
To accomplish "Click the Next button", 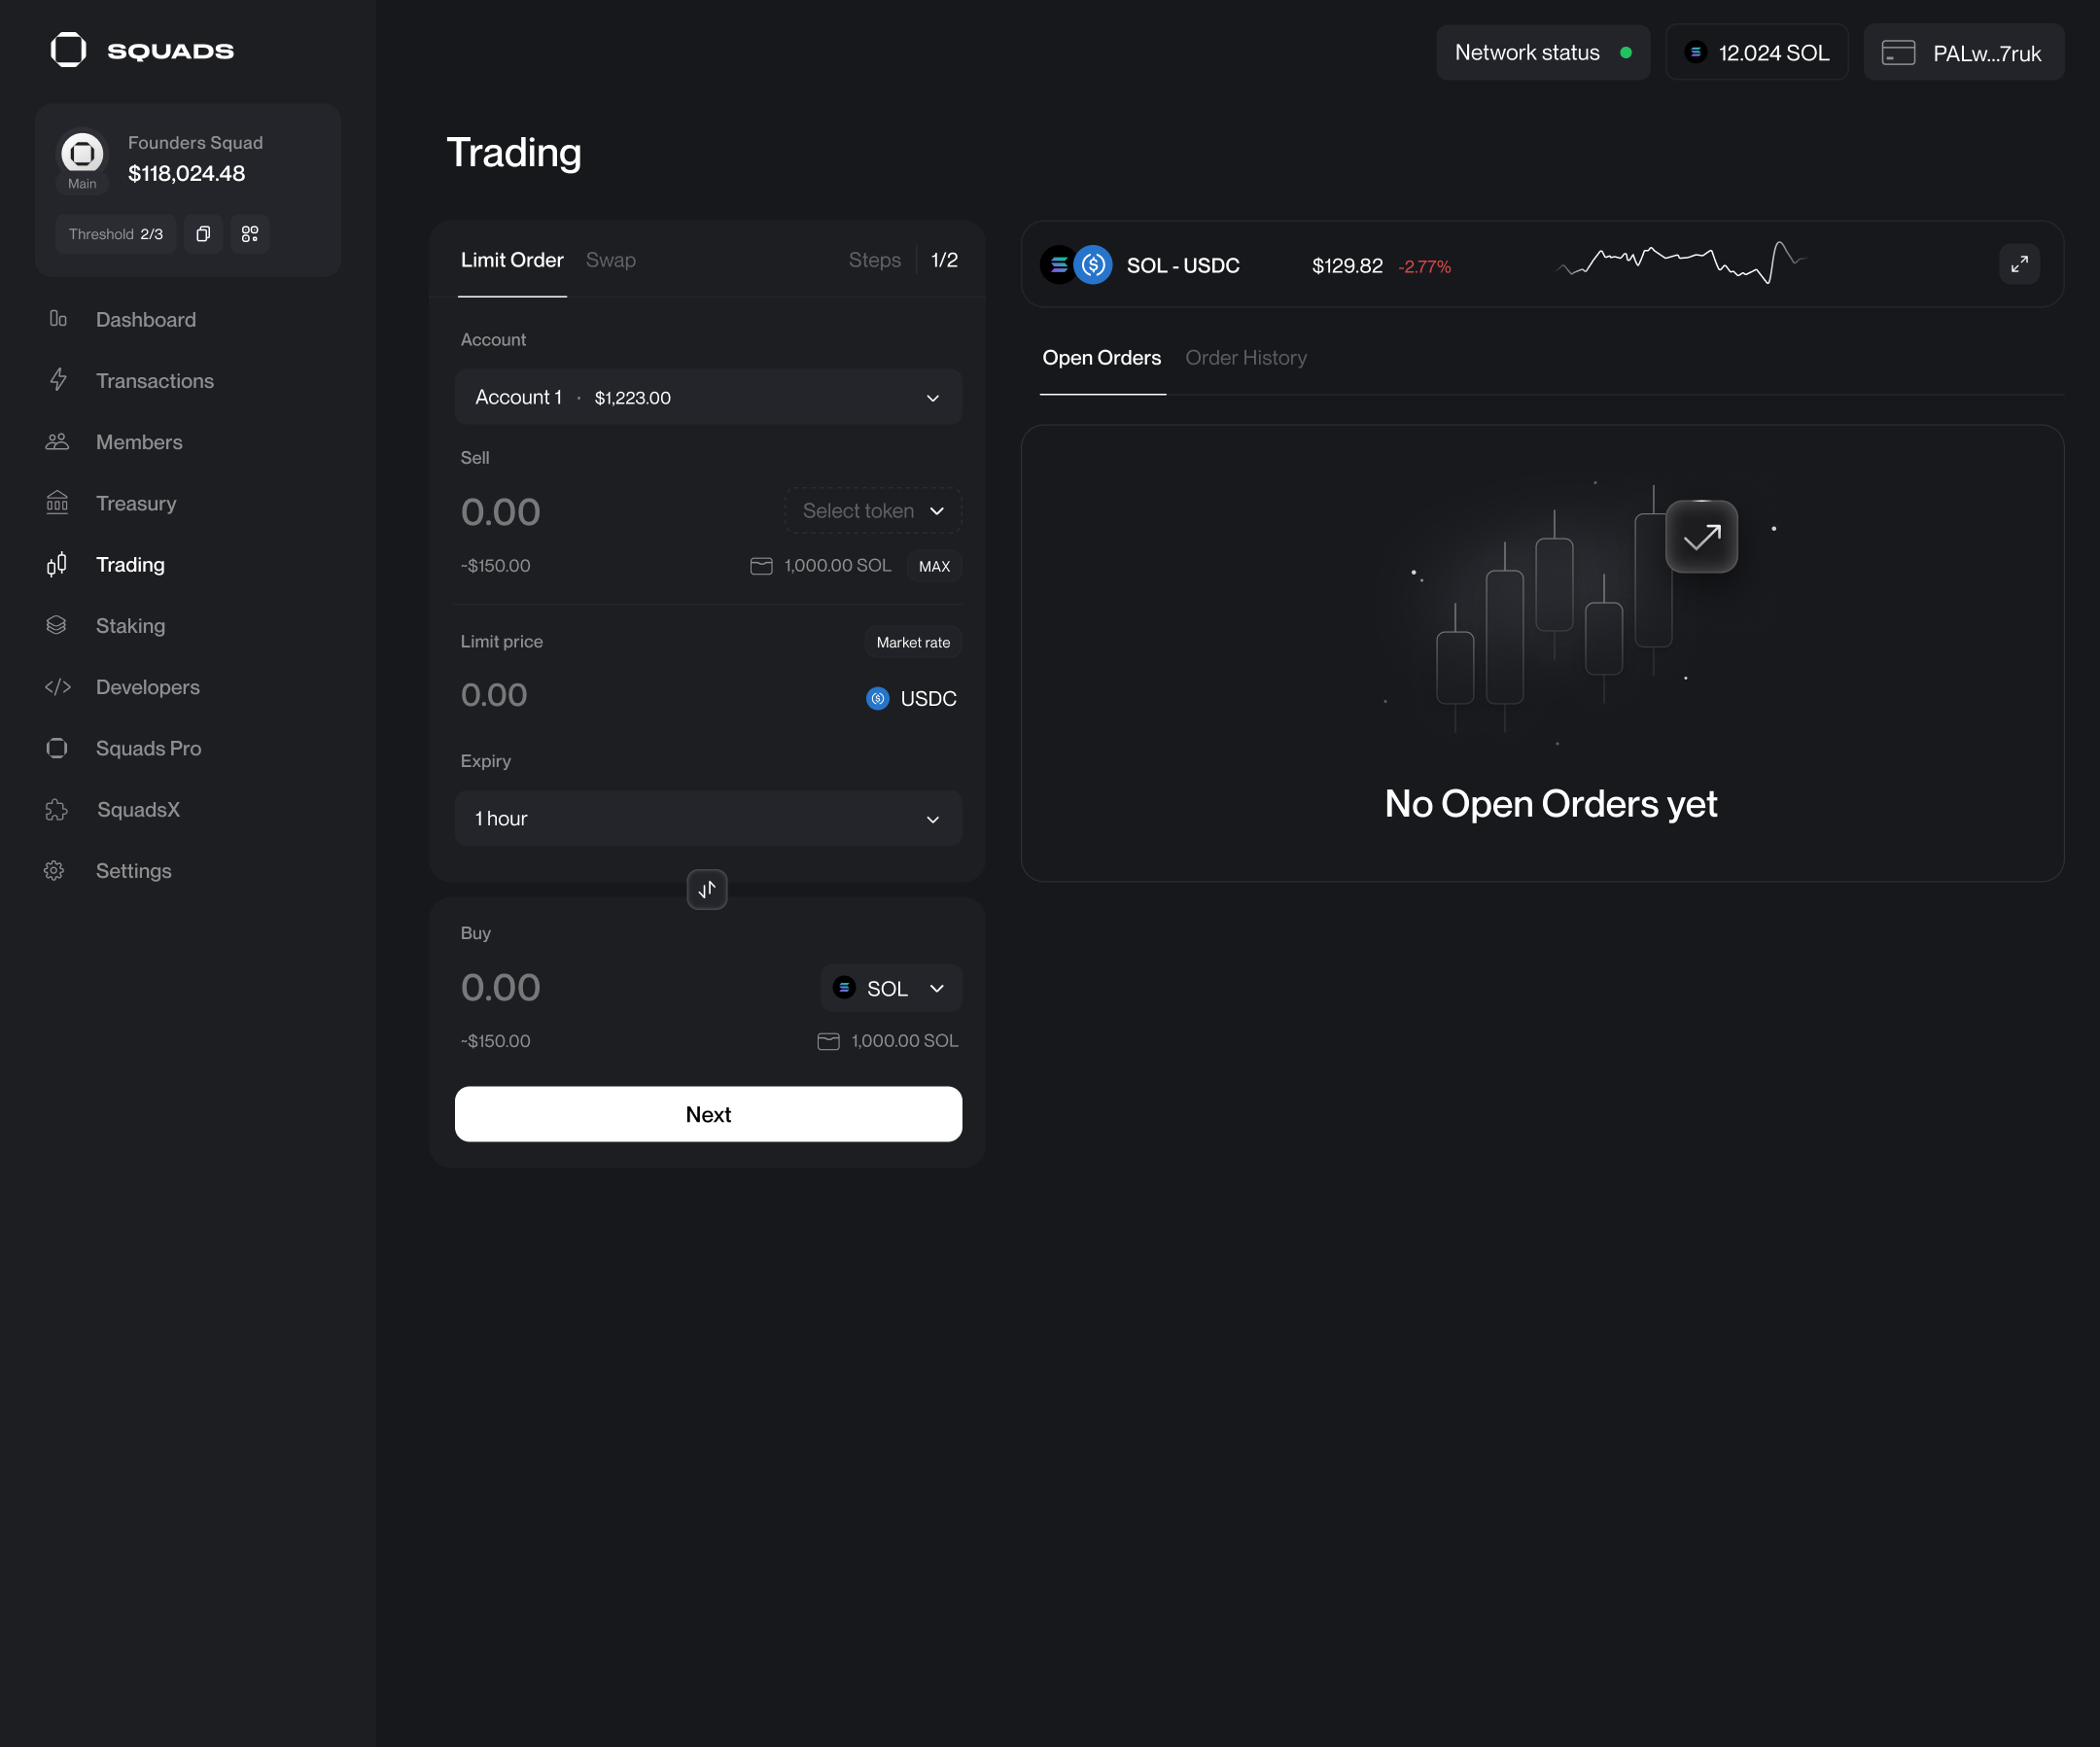I will point(708,1114).
